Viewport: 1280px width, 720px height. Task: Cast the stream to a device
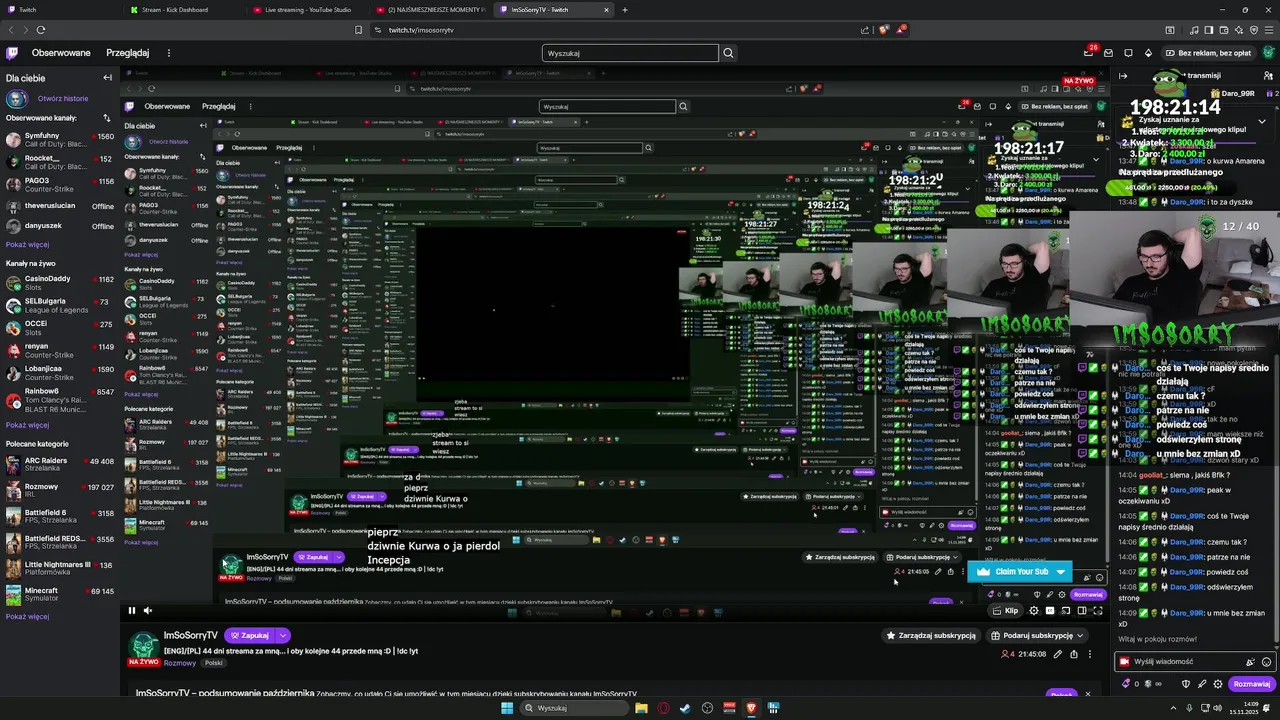(x=1066, y=611)
